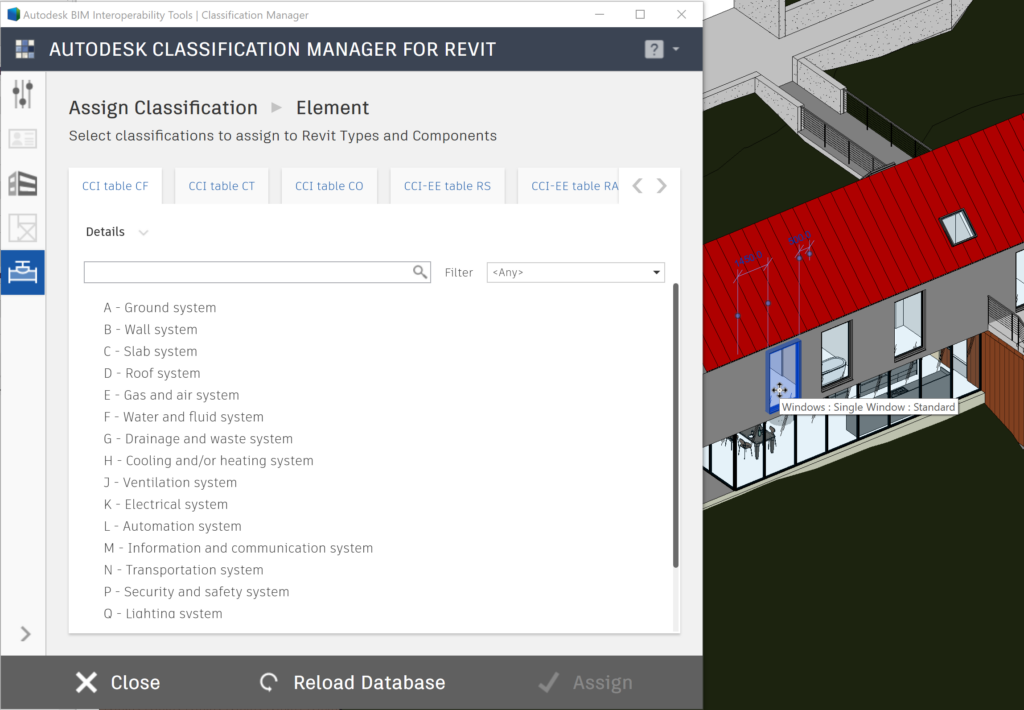Close the window with the title bar X

(x=681, y=14)
